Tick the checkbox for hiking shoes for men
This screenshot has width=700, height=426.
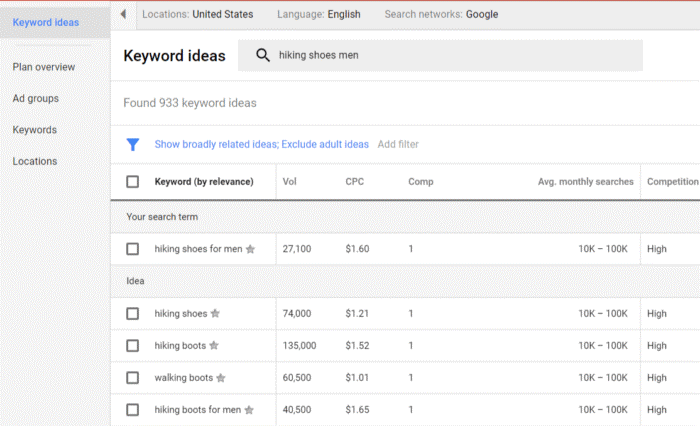(x=133, y=249)
